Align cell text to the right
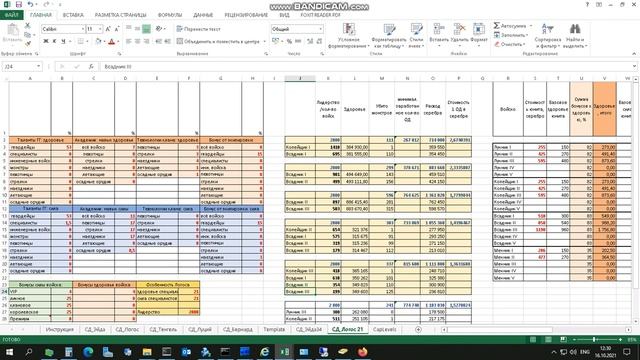The height and width of the screenshot is (360, 640). [x=147, y=41]
